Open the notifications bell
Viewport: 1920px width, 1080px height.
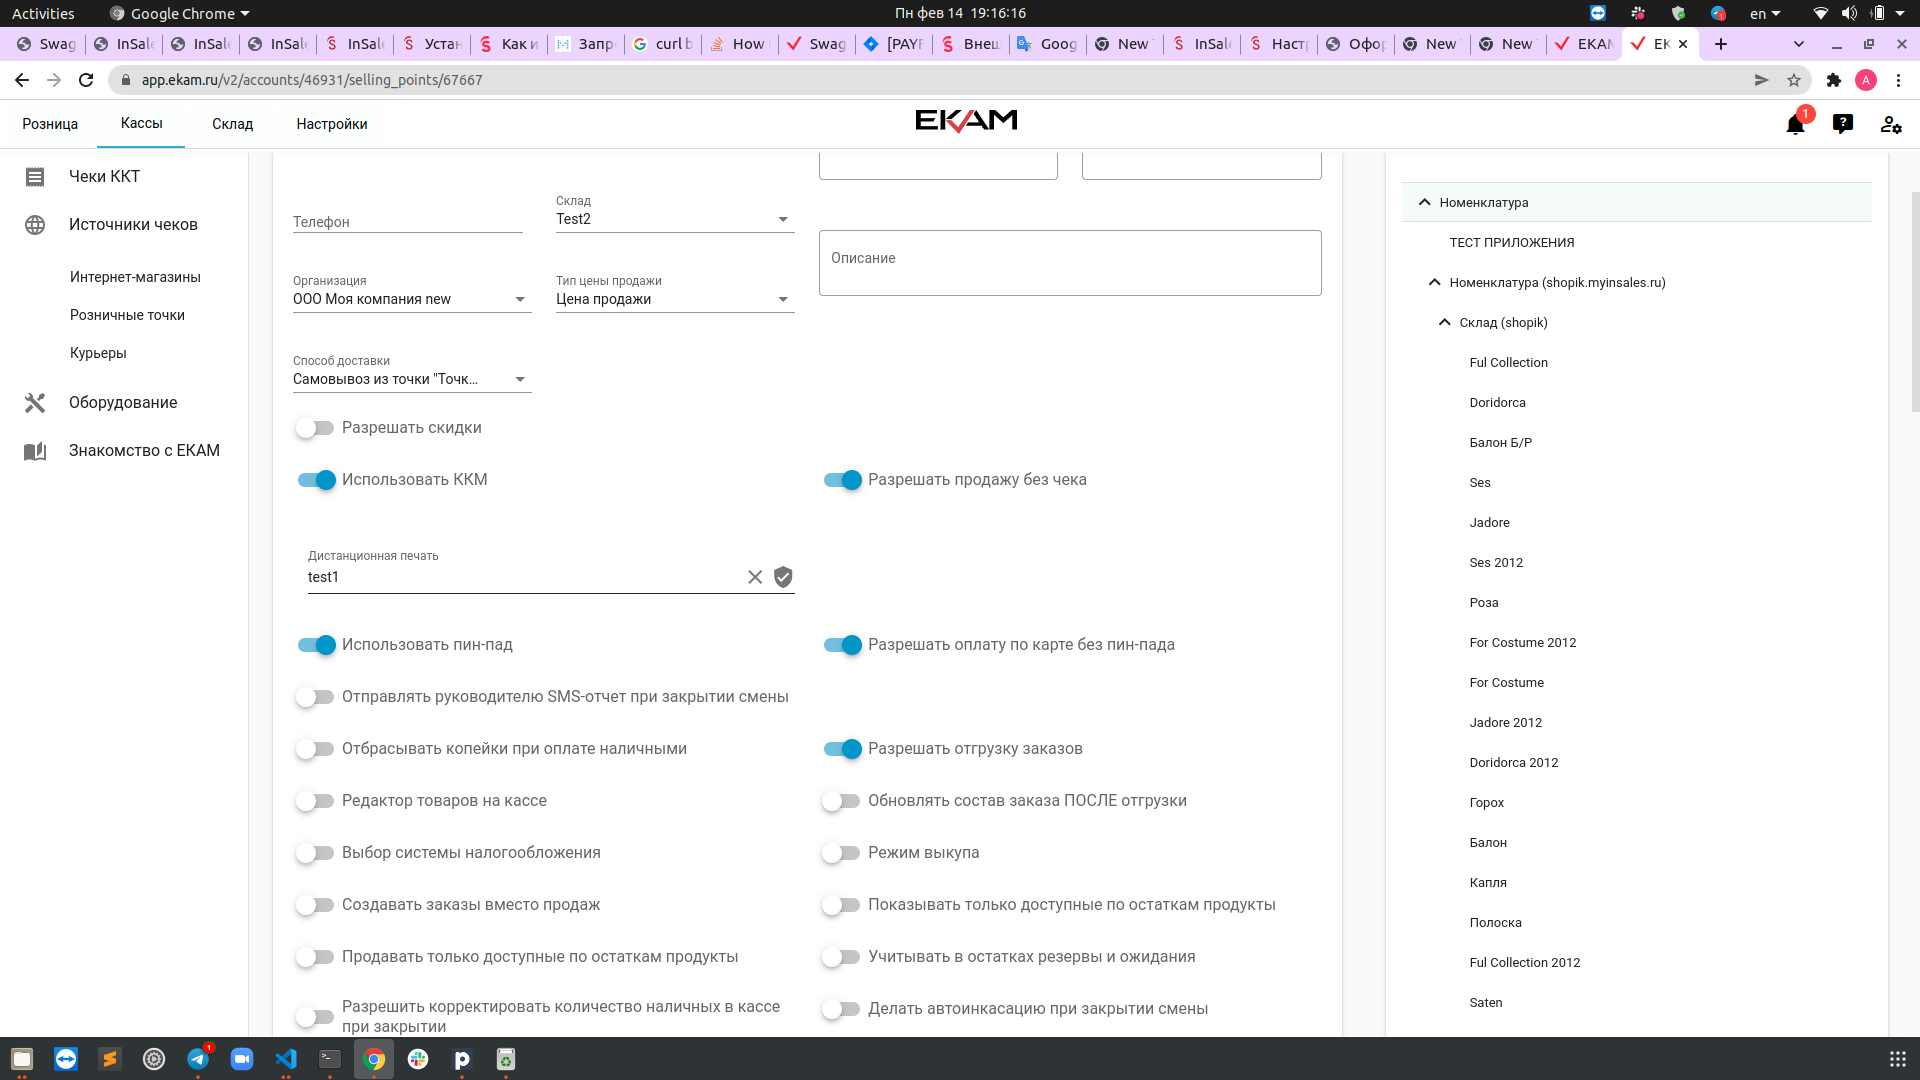tap(1795, 124)
